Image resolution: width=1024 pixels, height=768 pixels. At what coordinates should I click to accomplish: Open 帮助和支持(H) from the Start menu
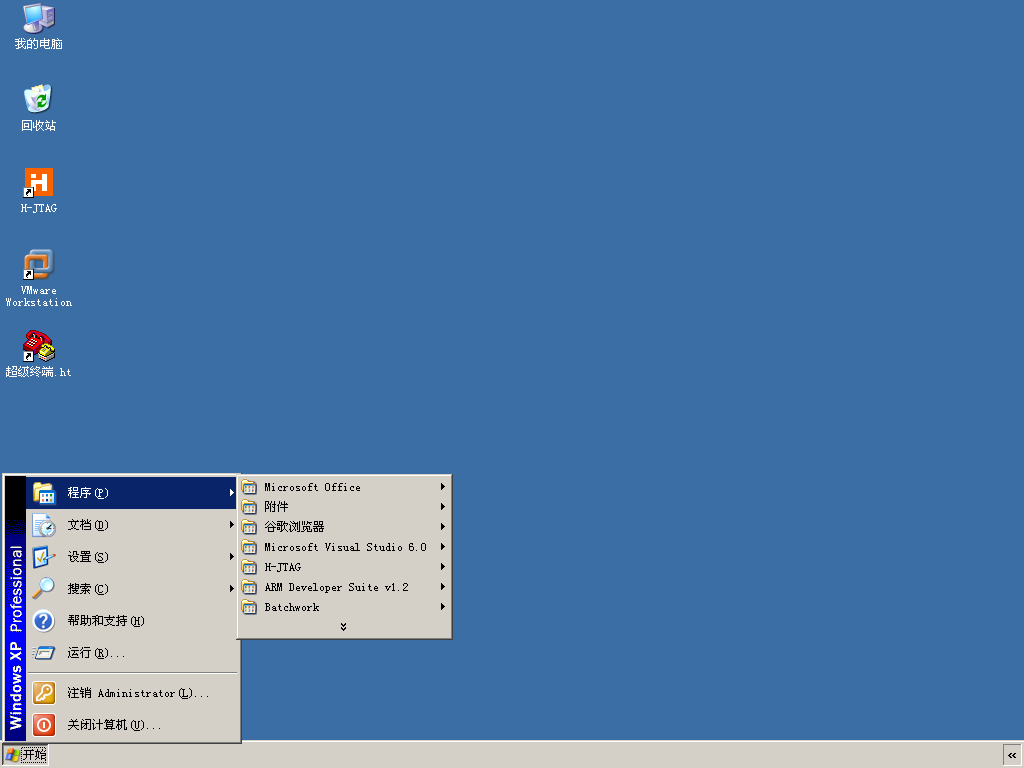pyautogui.click(x=132, y=620)
